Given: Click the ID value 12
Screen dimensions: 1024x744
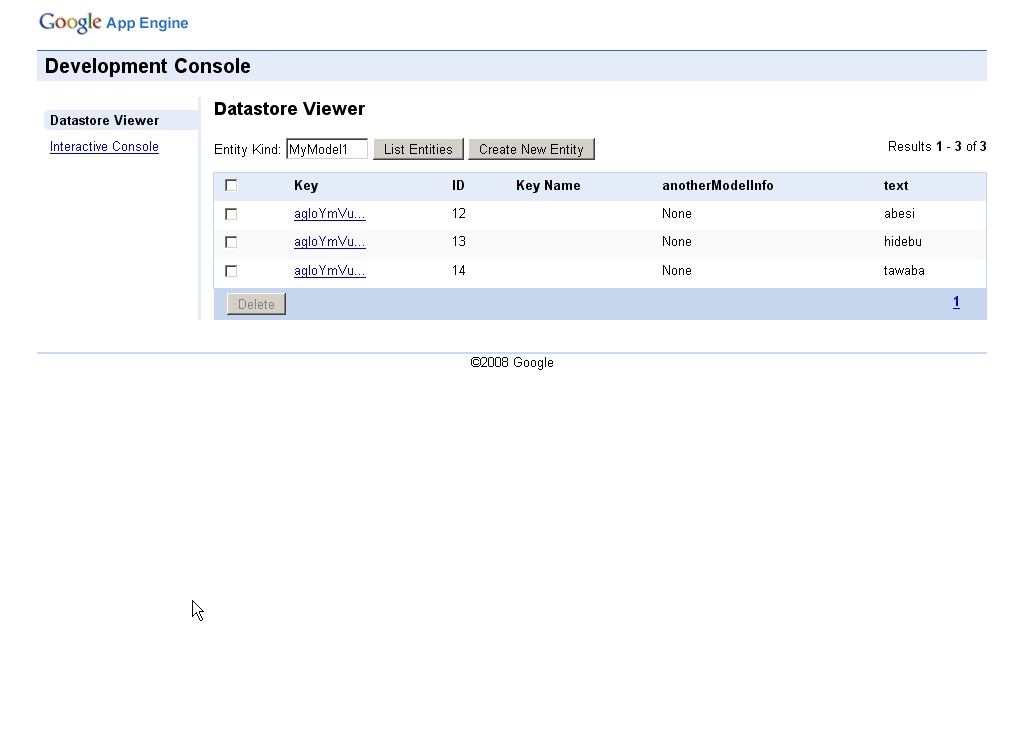Looking at the screenshot, I should coord(458,214).
